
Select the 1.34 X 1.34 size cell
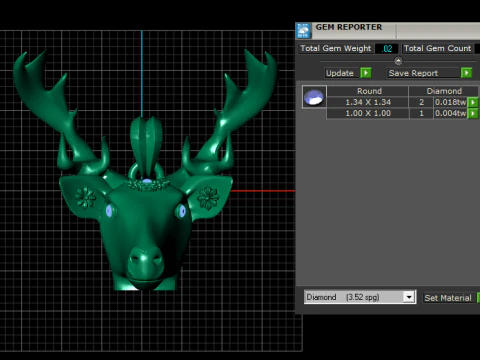point(368,102)
